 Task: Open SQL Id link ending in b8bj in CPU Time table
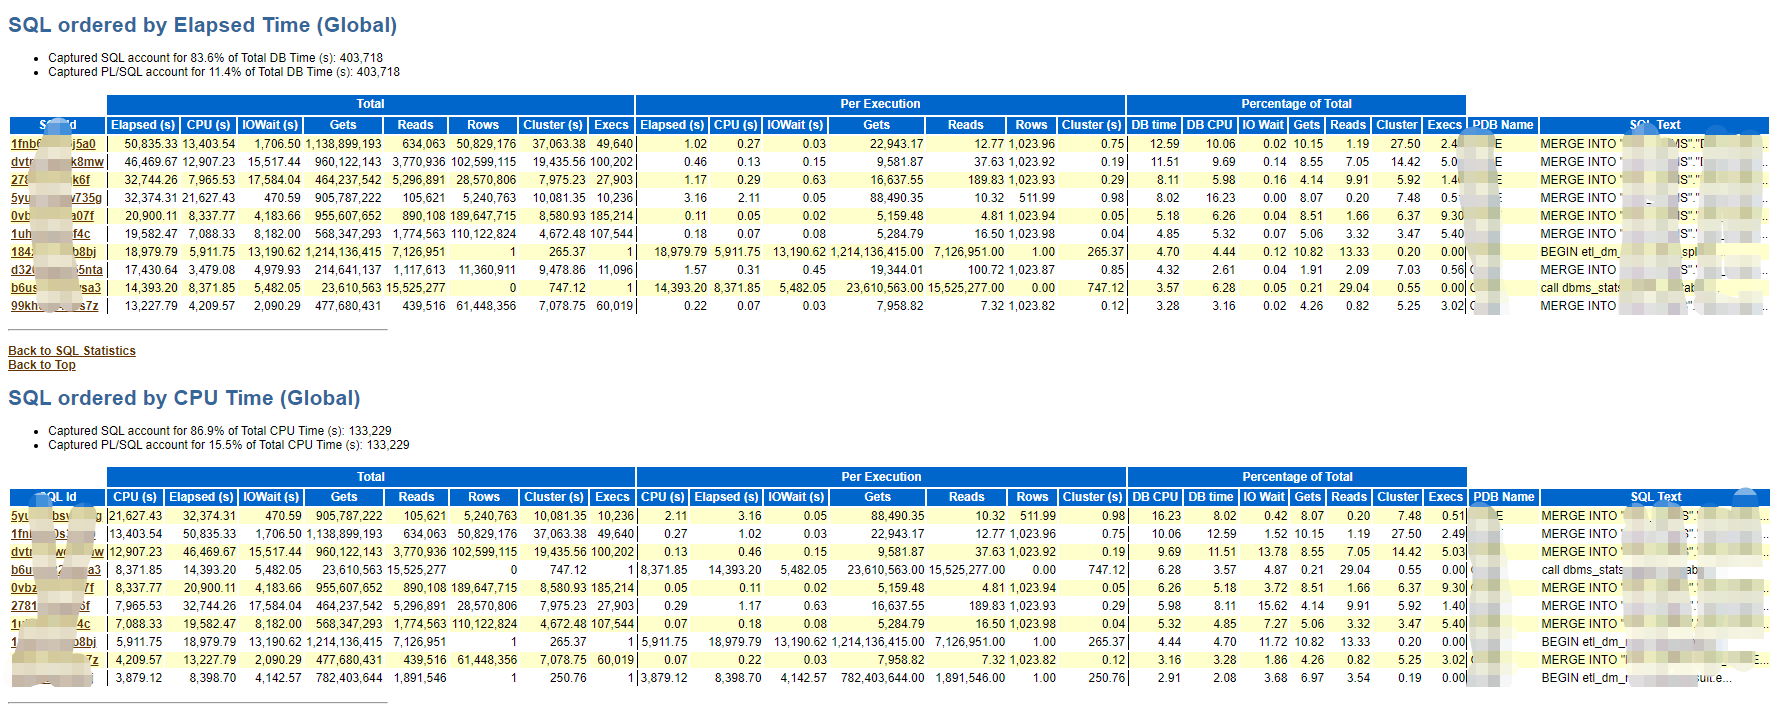54,642
